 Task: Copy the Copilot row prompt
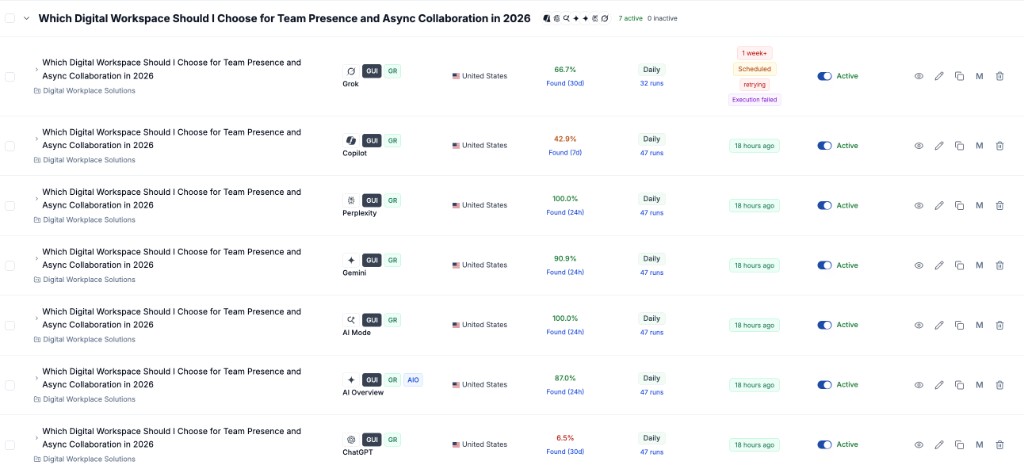(x=959, y=146)
